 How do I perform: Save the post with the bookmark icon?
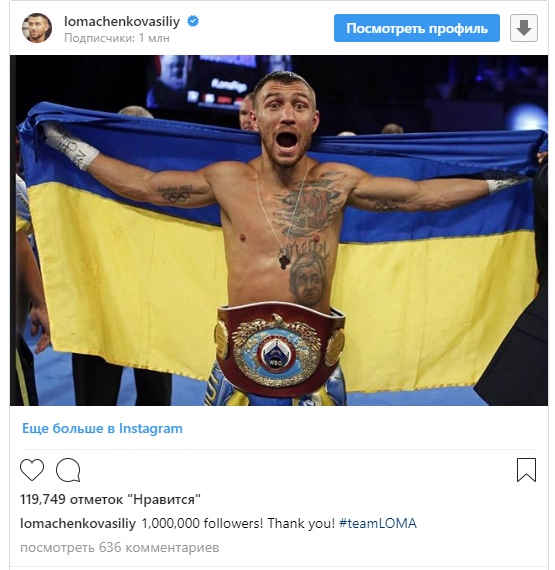(526, 470)
